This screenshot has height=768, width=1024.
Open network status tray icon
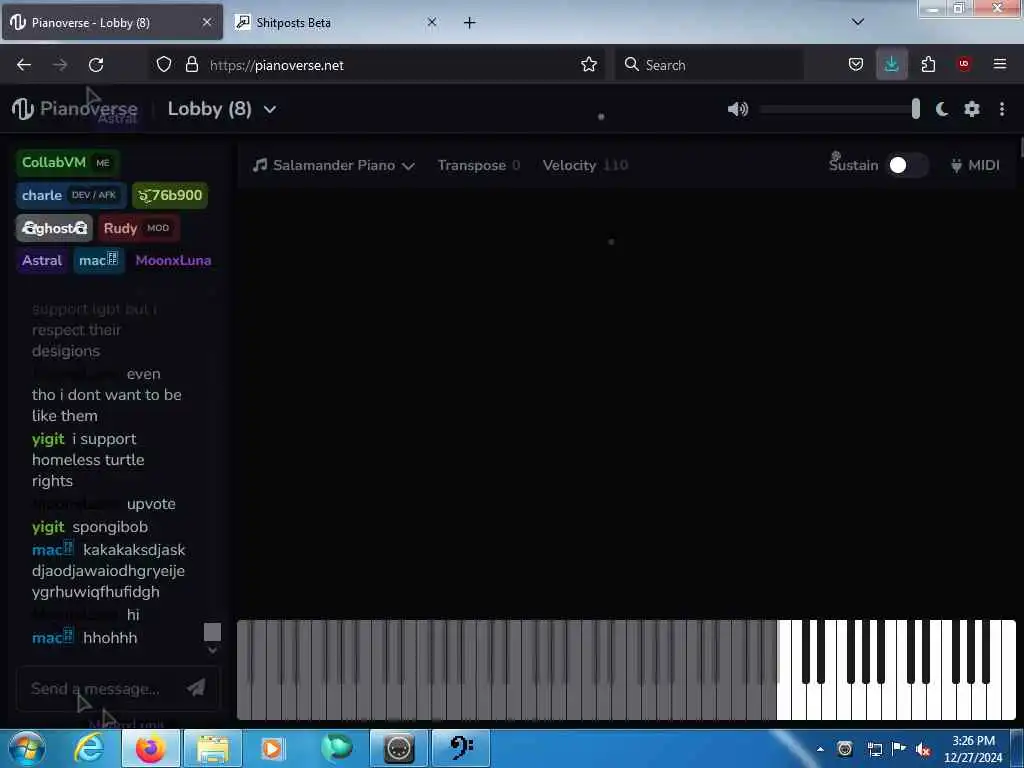coord(874,749)
